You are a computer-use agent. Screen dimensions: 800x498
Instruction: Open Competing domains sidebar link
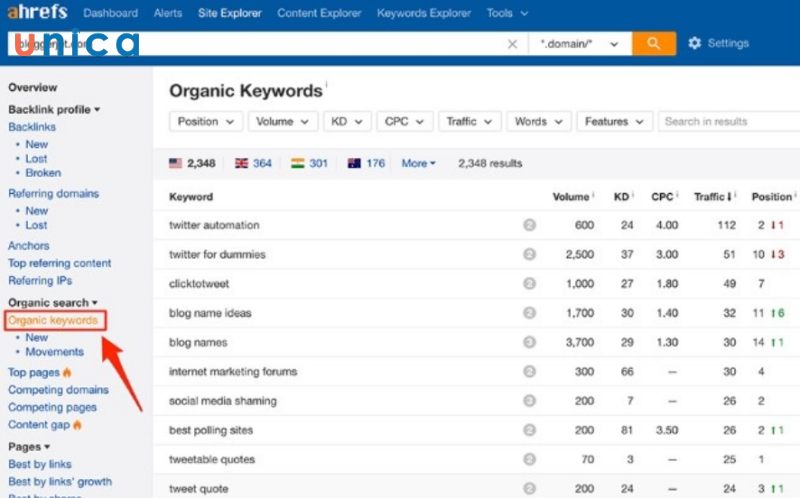coord(58,389)
